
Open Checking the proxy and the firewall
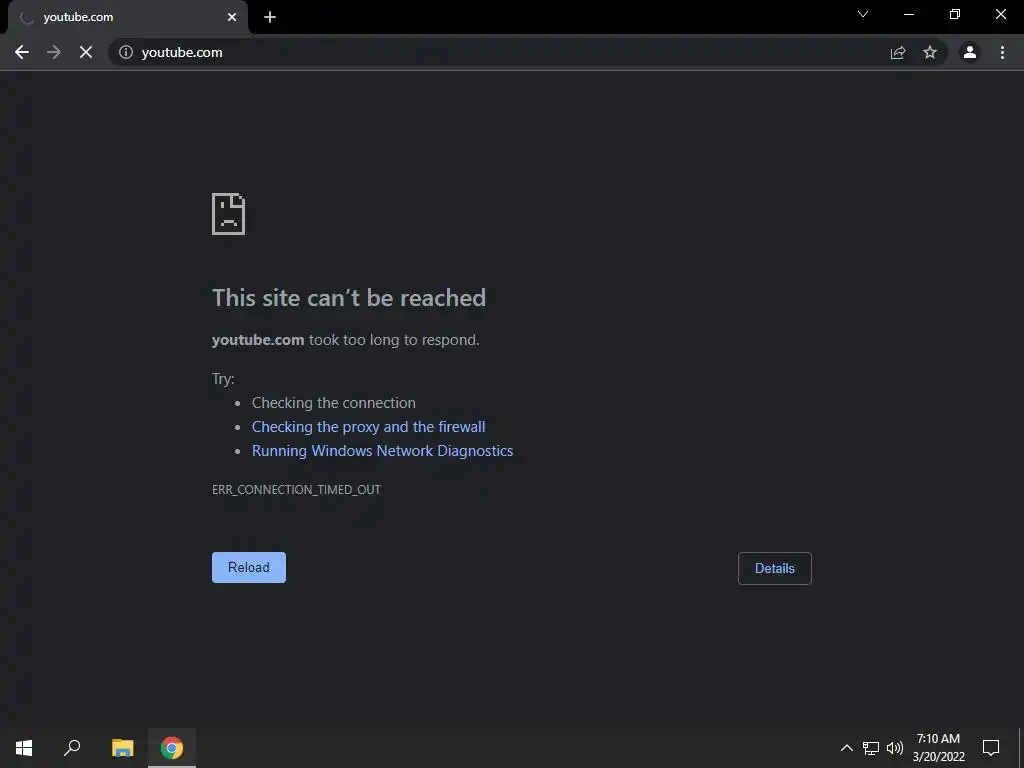pos(369,427)
